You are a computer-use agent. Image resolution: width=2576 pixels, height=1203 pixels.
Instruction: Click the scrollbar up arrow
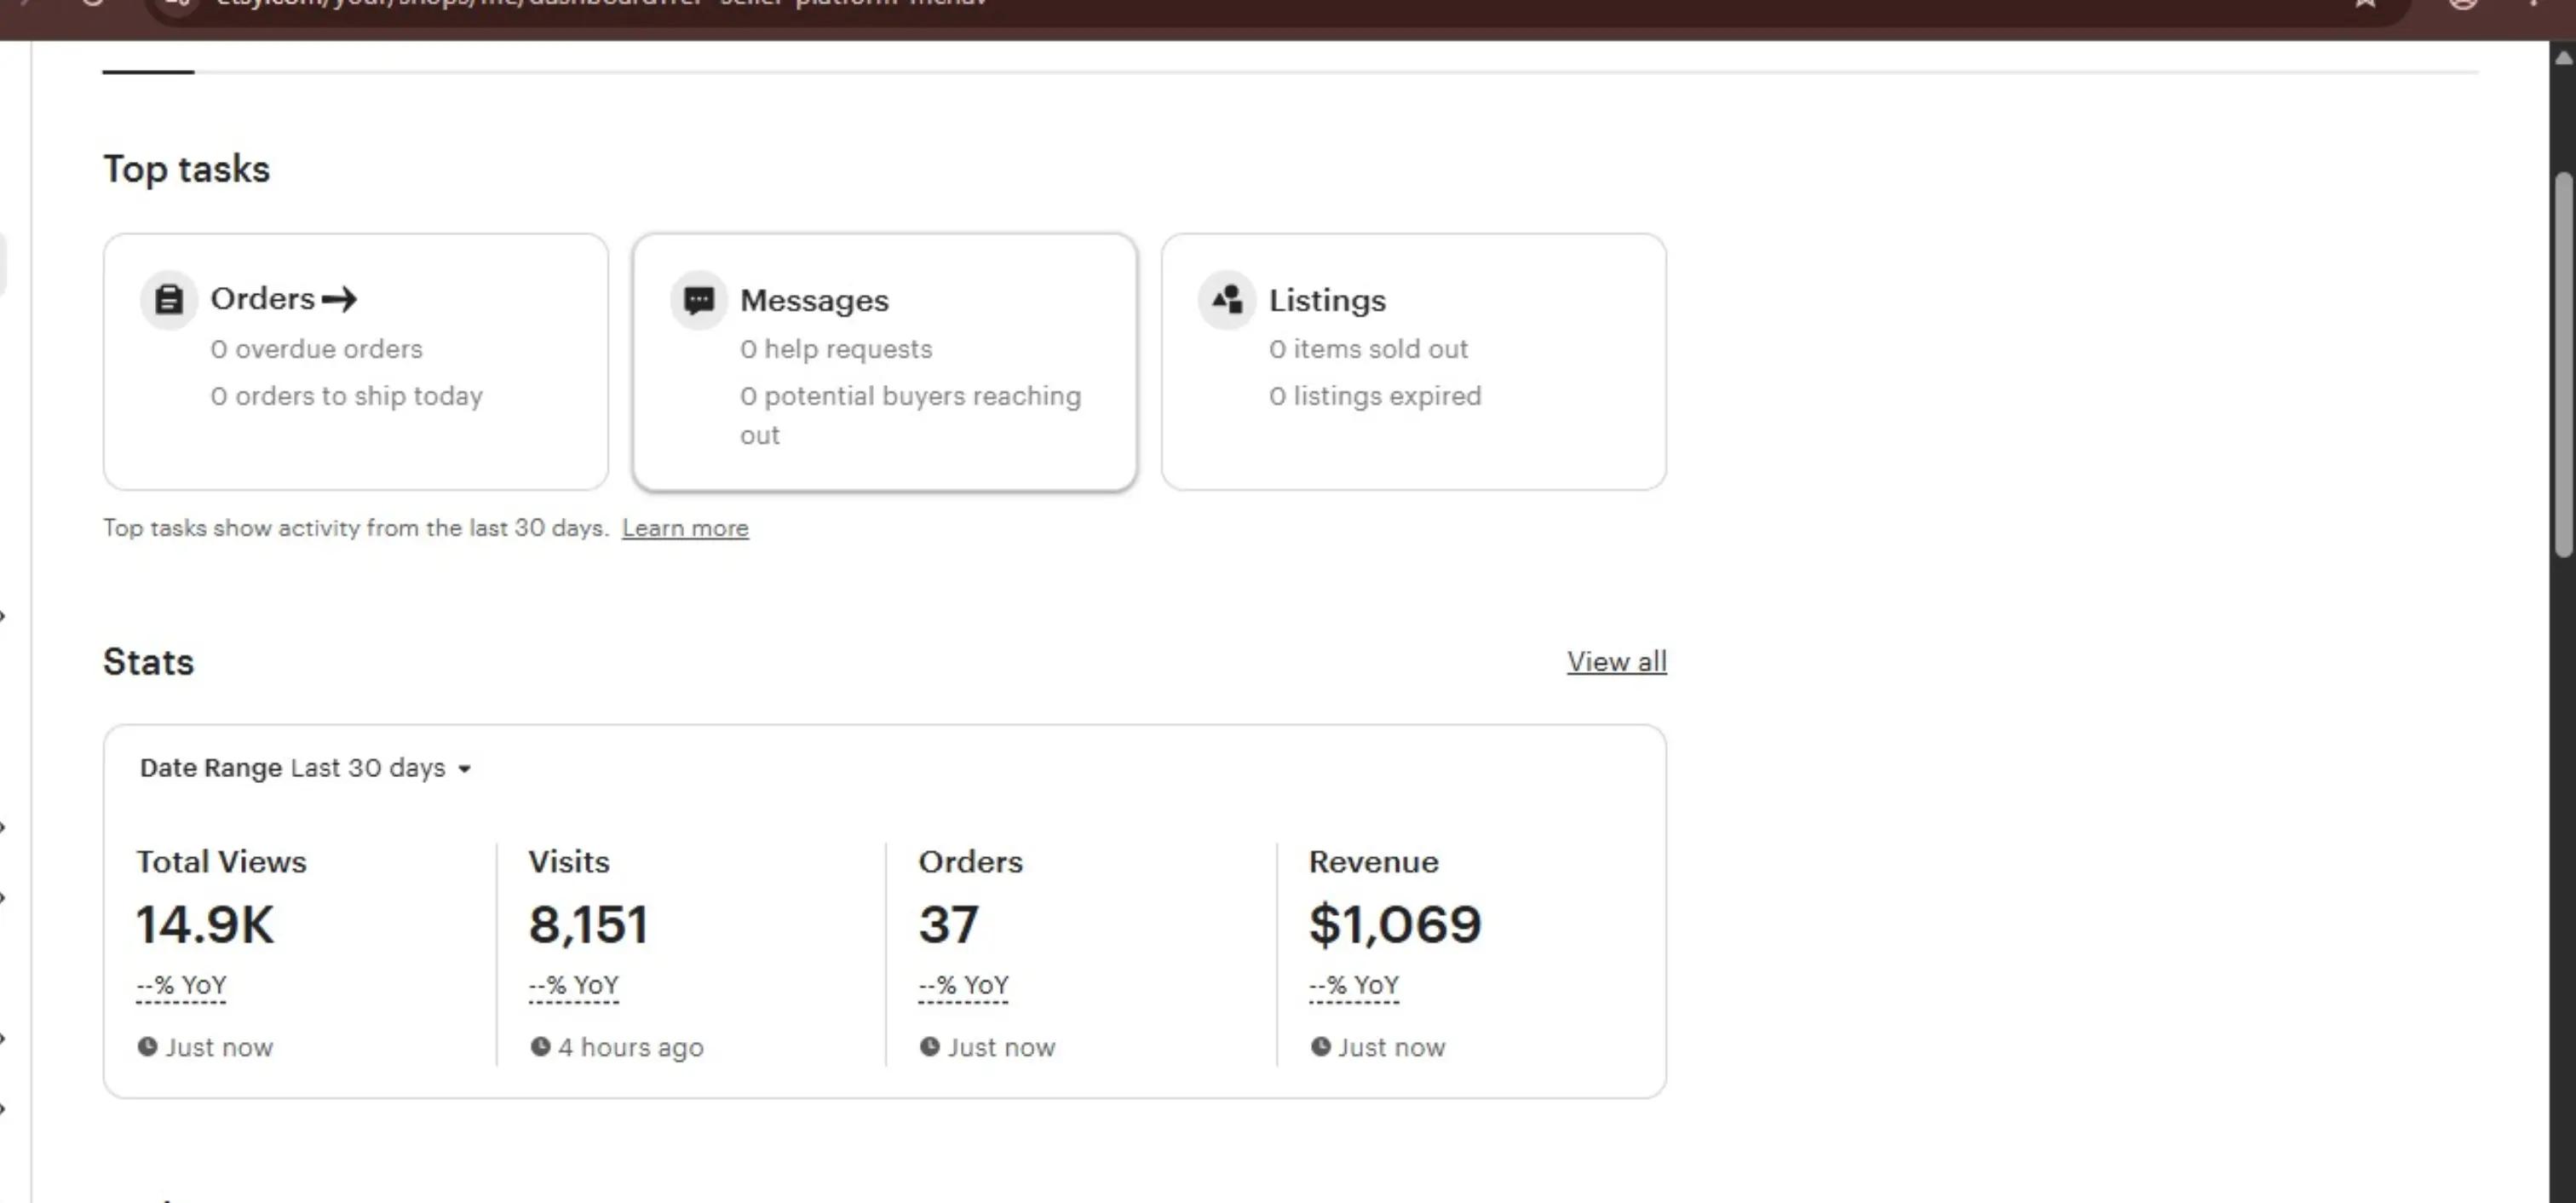pos(2562,58)
